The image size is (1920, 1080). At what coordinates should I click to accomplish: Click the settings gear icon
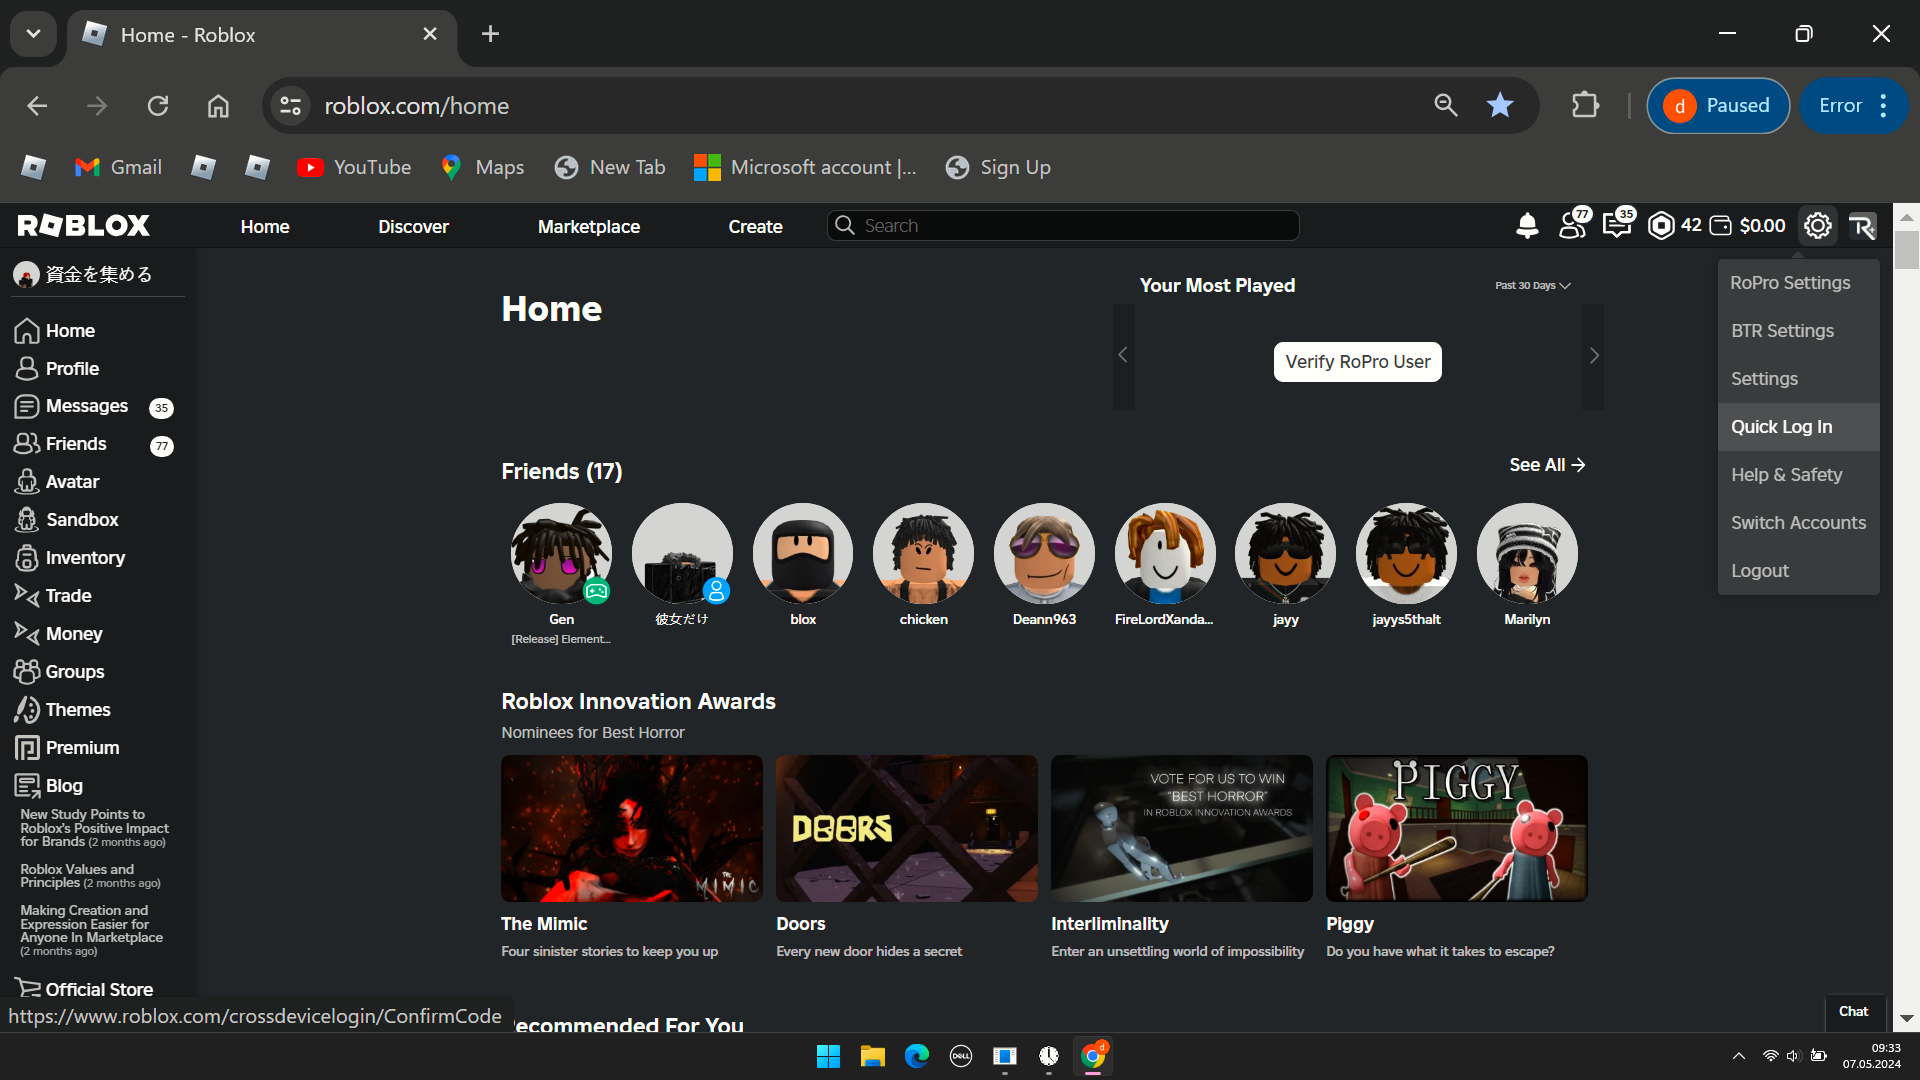pyautogui.click(x=1818, y=226)
